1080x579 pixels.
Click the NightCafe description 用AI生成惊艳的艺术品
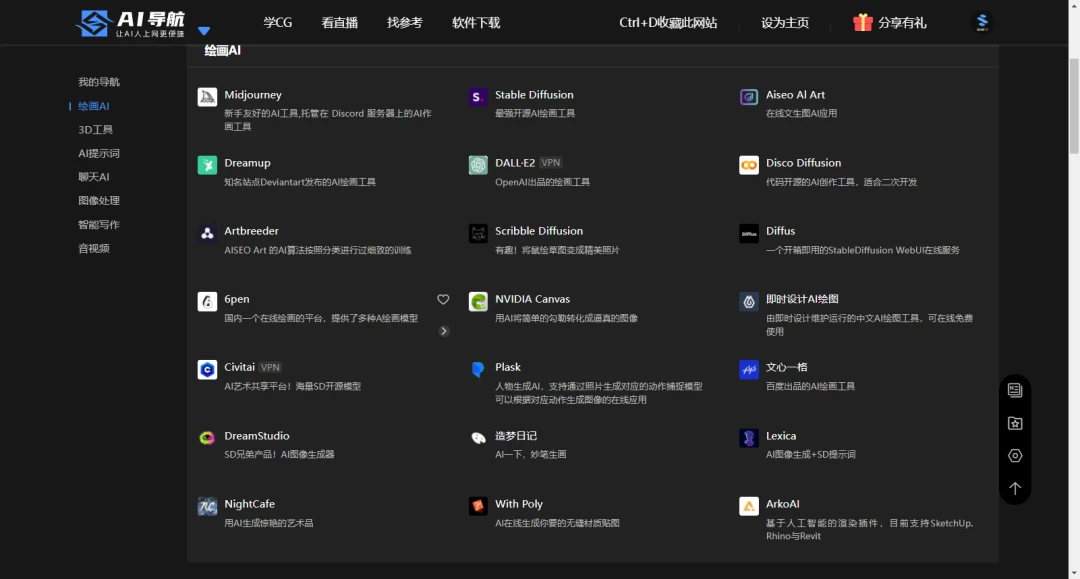tap(269, 523)
